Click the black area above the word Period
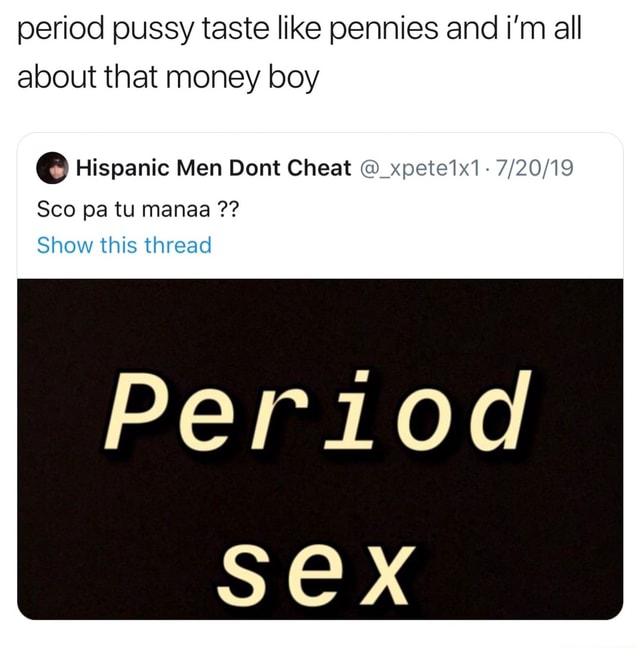Screen dimensions: 640x648 click(x=320, y=322)
